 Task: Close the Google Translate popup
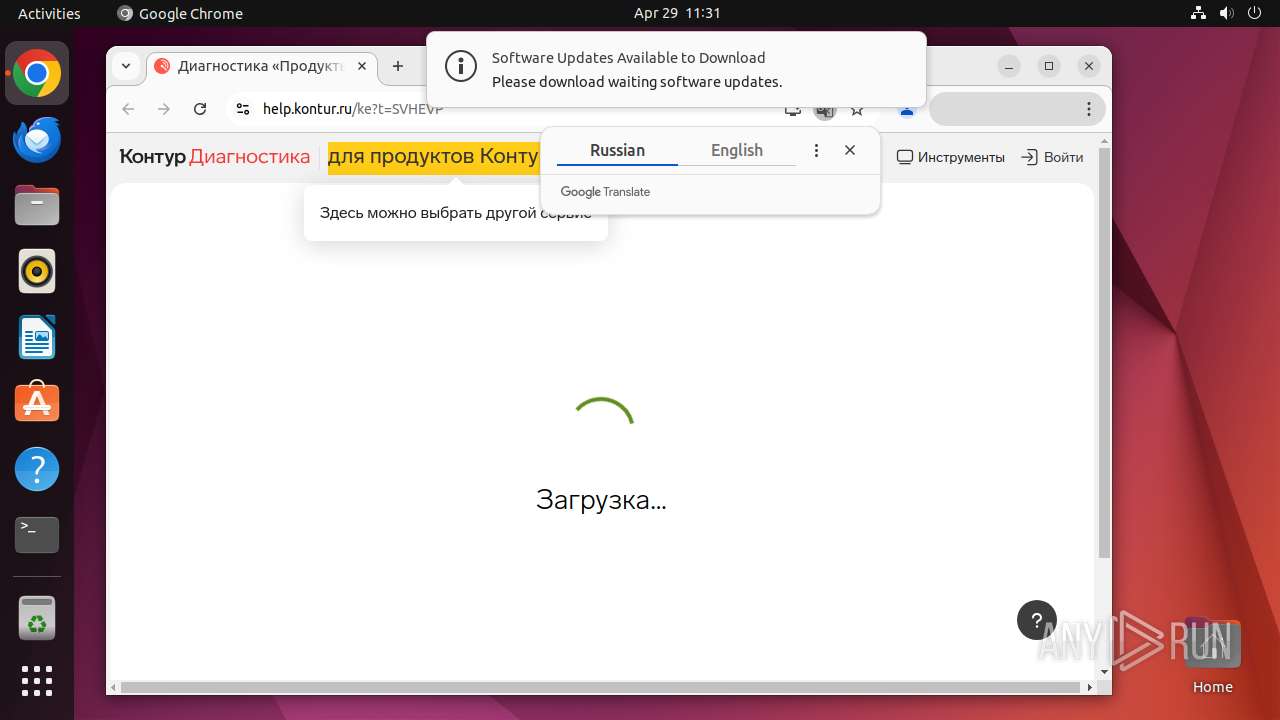pos(850,150)
